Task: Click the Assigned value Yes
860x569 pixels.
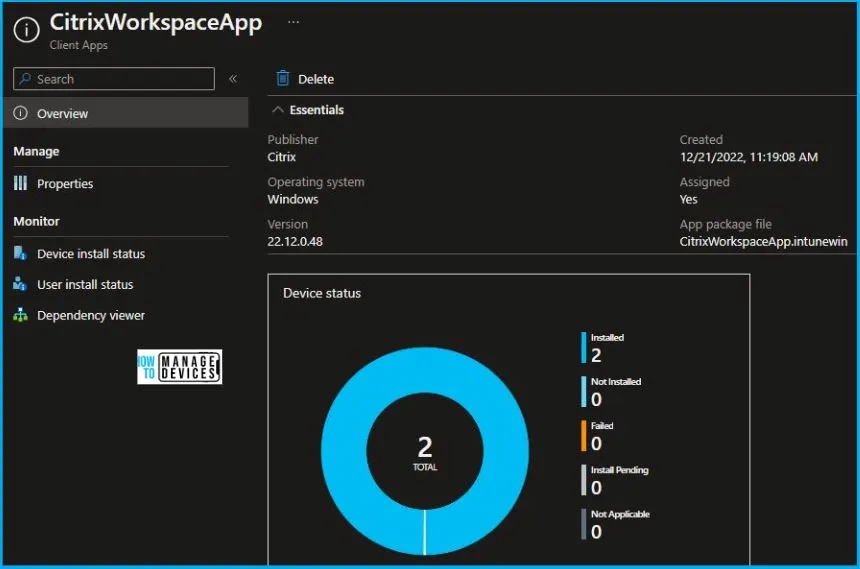Action: tap(688, 199)
